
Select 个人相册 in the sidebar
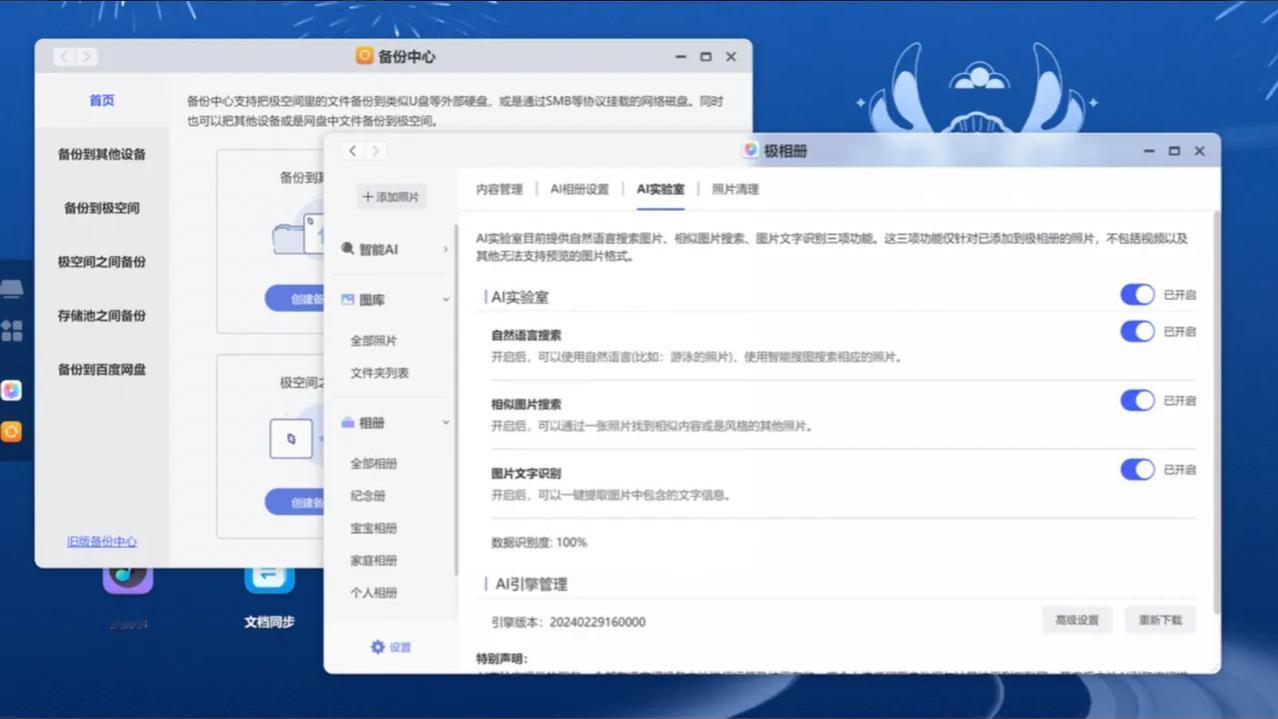point(374,592)
